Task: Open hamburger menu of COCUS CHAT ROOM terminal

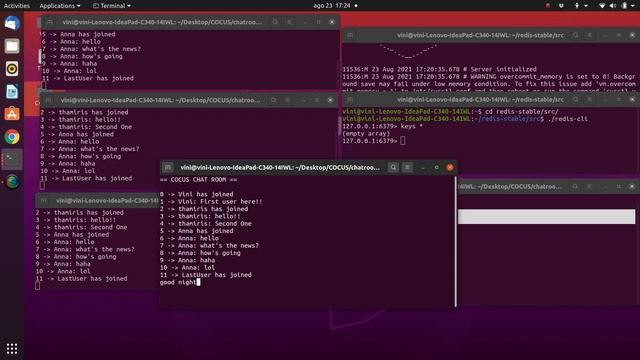Action: [407, 167]
